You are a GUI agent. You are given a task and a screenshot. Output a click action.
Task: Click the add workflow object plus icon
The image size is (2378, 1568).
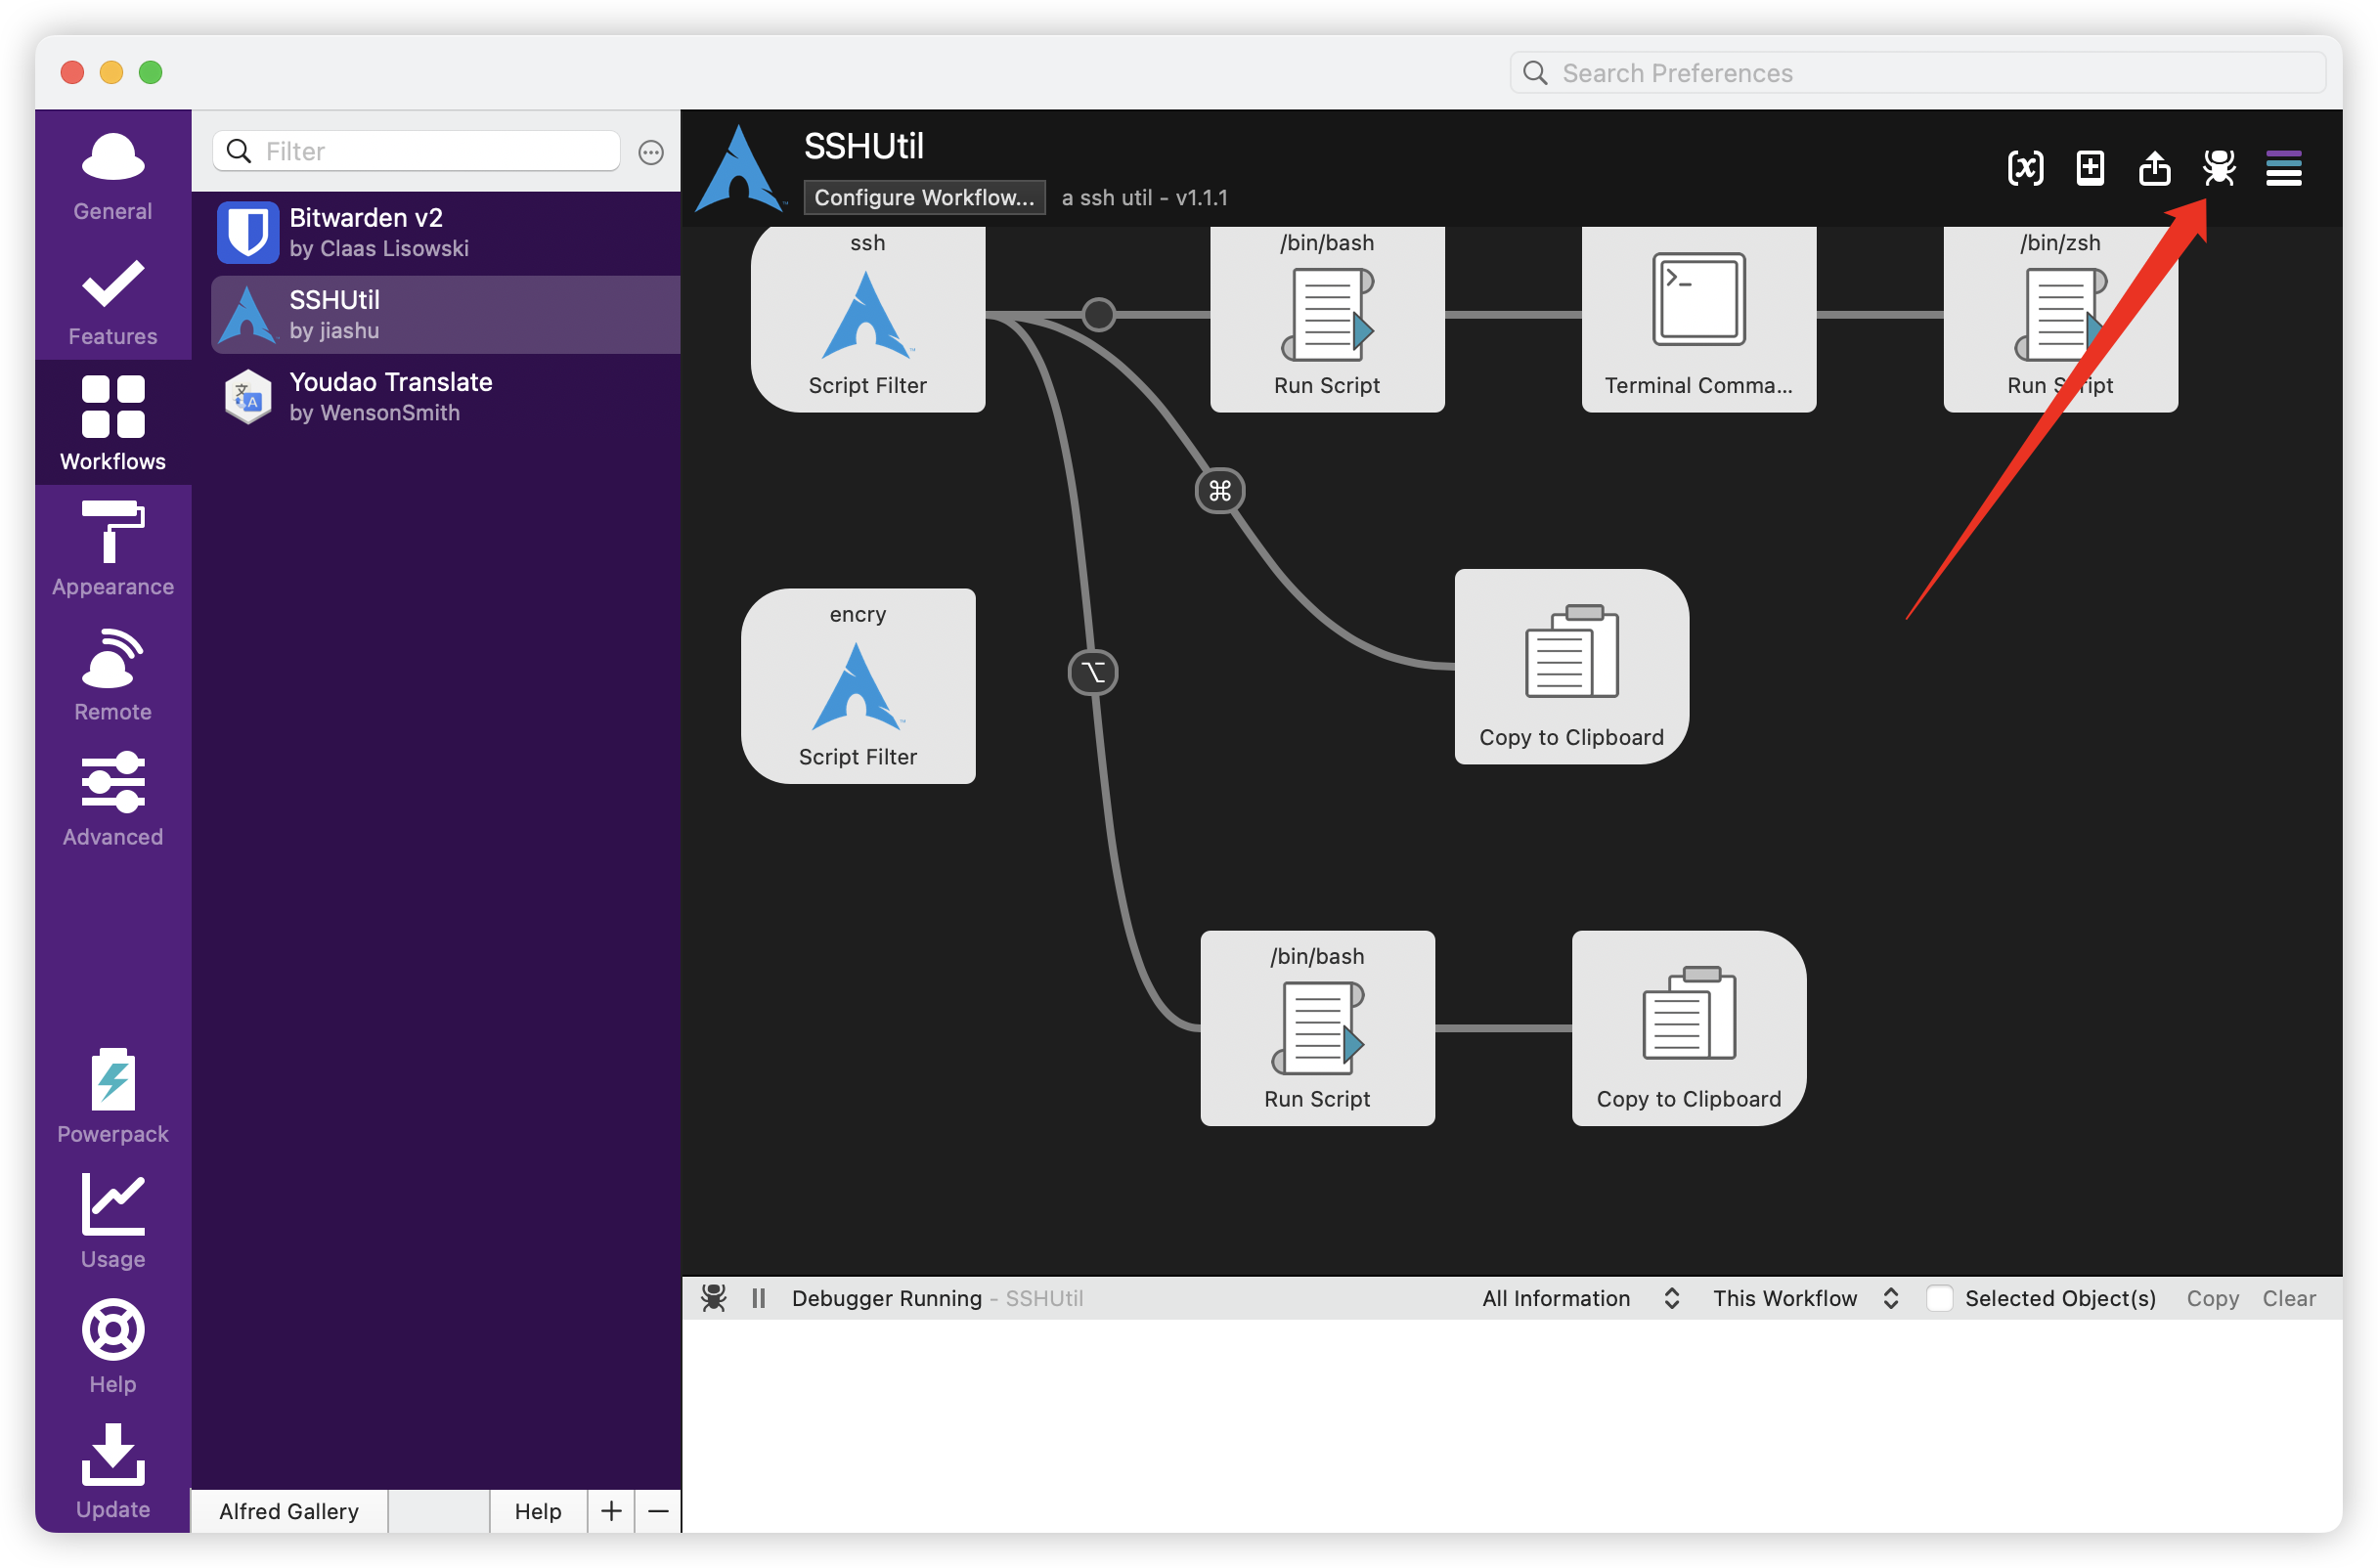2090,168
